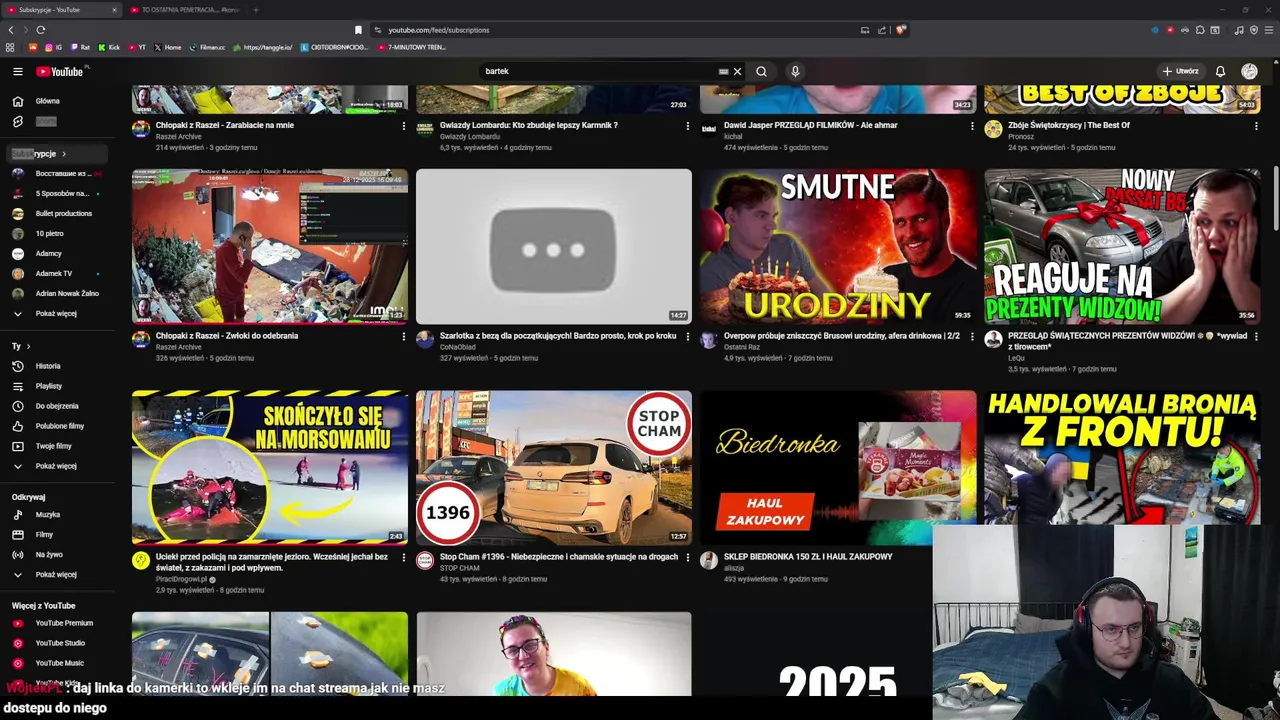
Task: Open the notifications bell
Action: tap(1220, 71)
